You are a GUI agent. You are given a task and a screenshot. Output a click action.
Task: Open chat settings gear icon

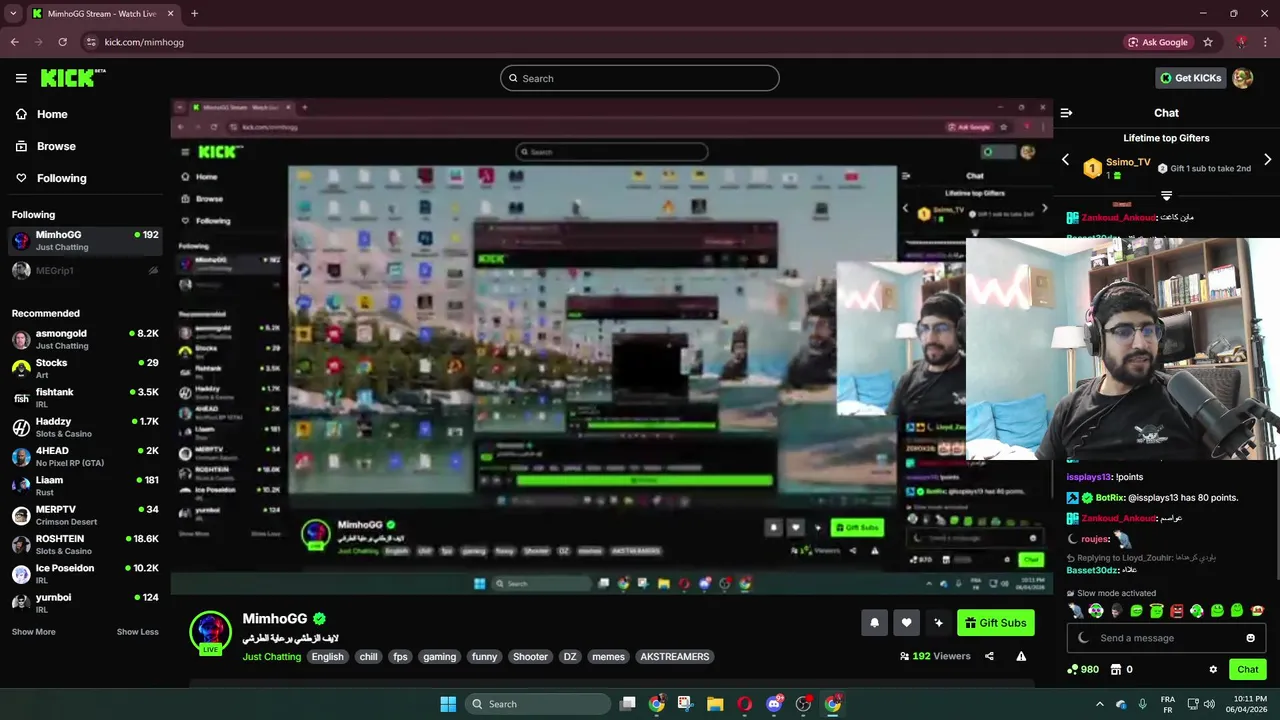1213,670
